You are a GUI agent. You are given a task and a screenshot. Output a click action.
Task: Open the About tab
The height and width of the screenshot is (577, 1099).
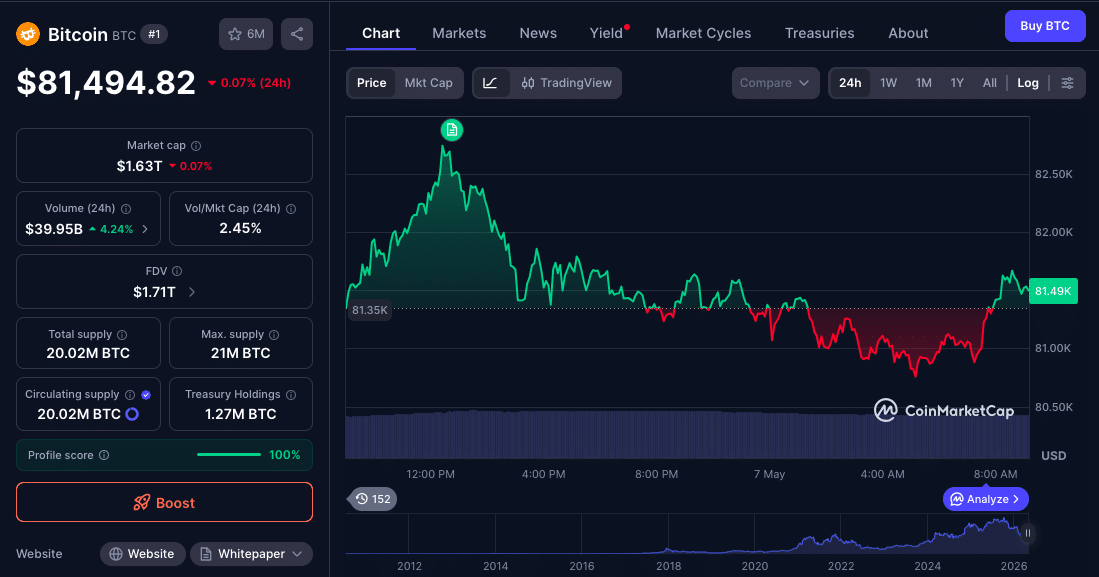click(x=908, y=33)
